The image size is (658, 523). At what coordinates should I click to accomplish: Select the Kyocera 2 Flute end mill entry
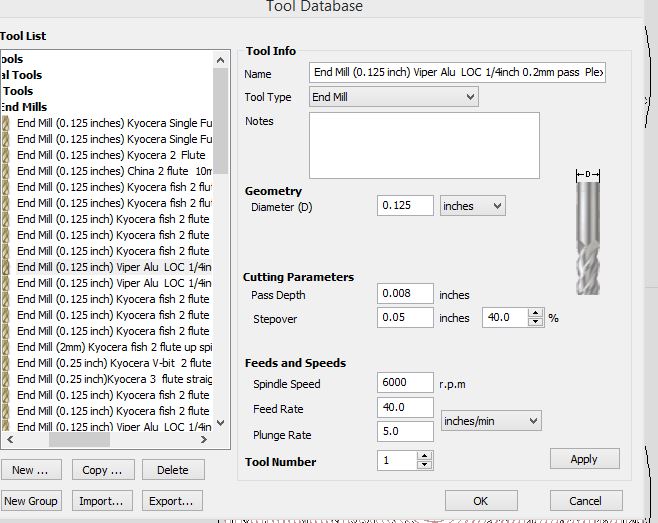(112, 155)
